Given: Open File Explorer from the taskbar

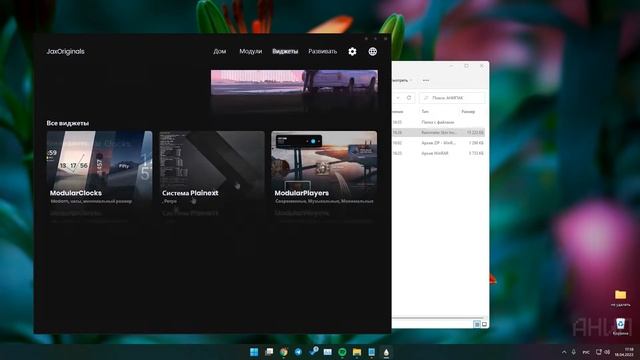Looking at the screenshot, I should (x=357, y=352).
